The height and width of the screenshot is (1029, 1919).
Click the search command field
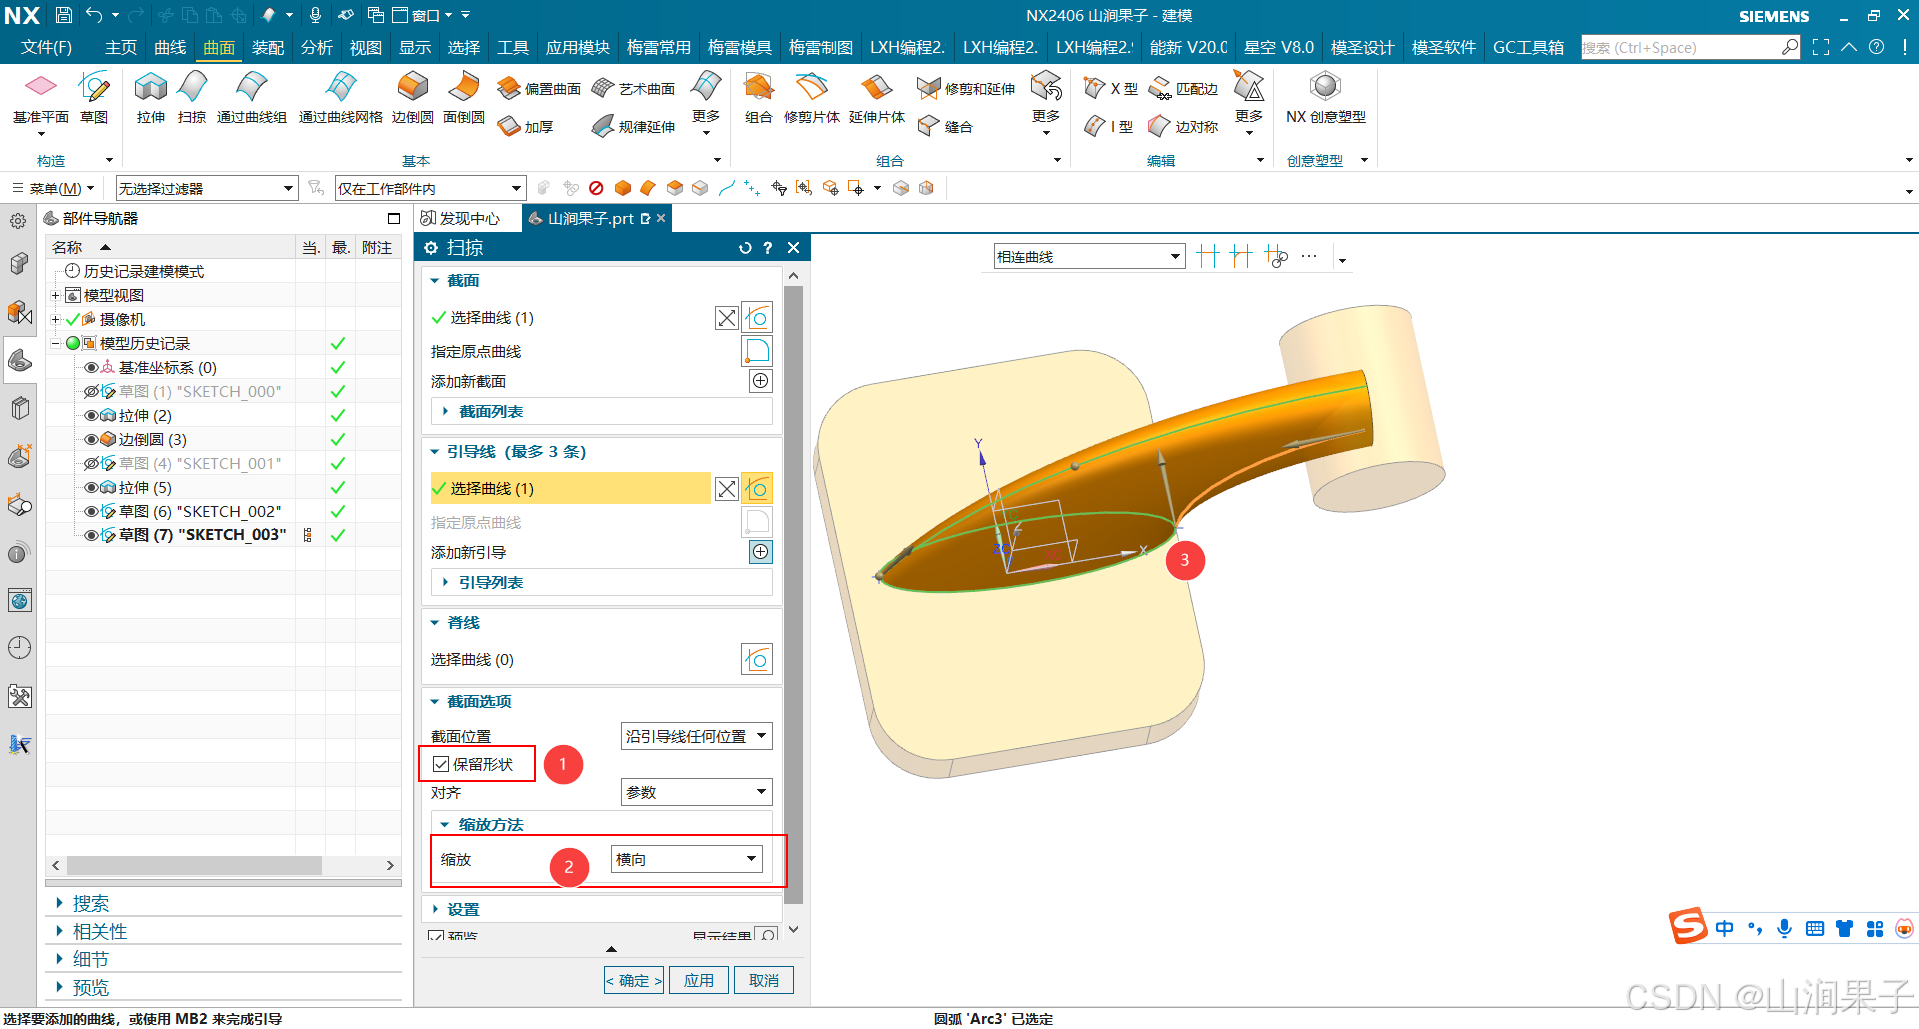coord(1682,47)
